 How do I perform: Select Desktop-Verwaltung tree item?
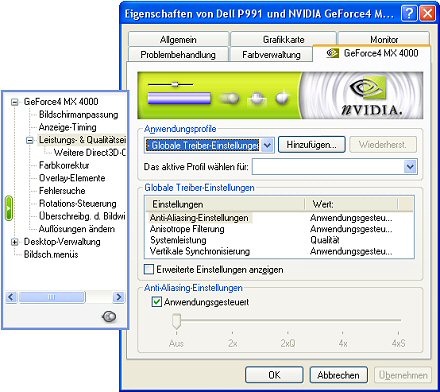[62, 242]
